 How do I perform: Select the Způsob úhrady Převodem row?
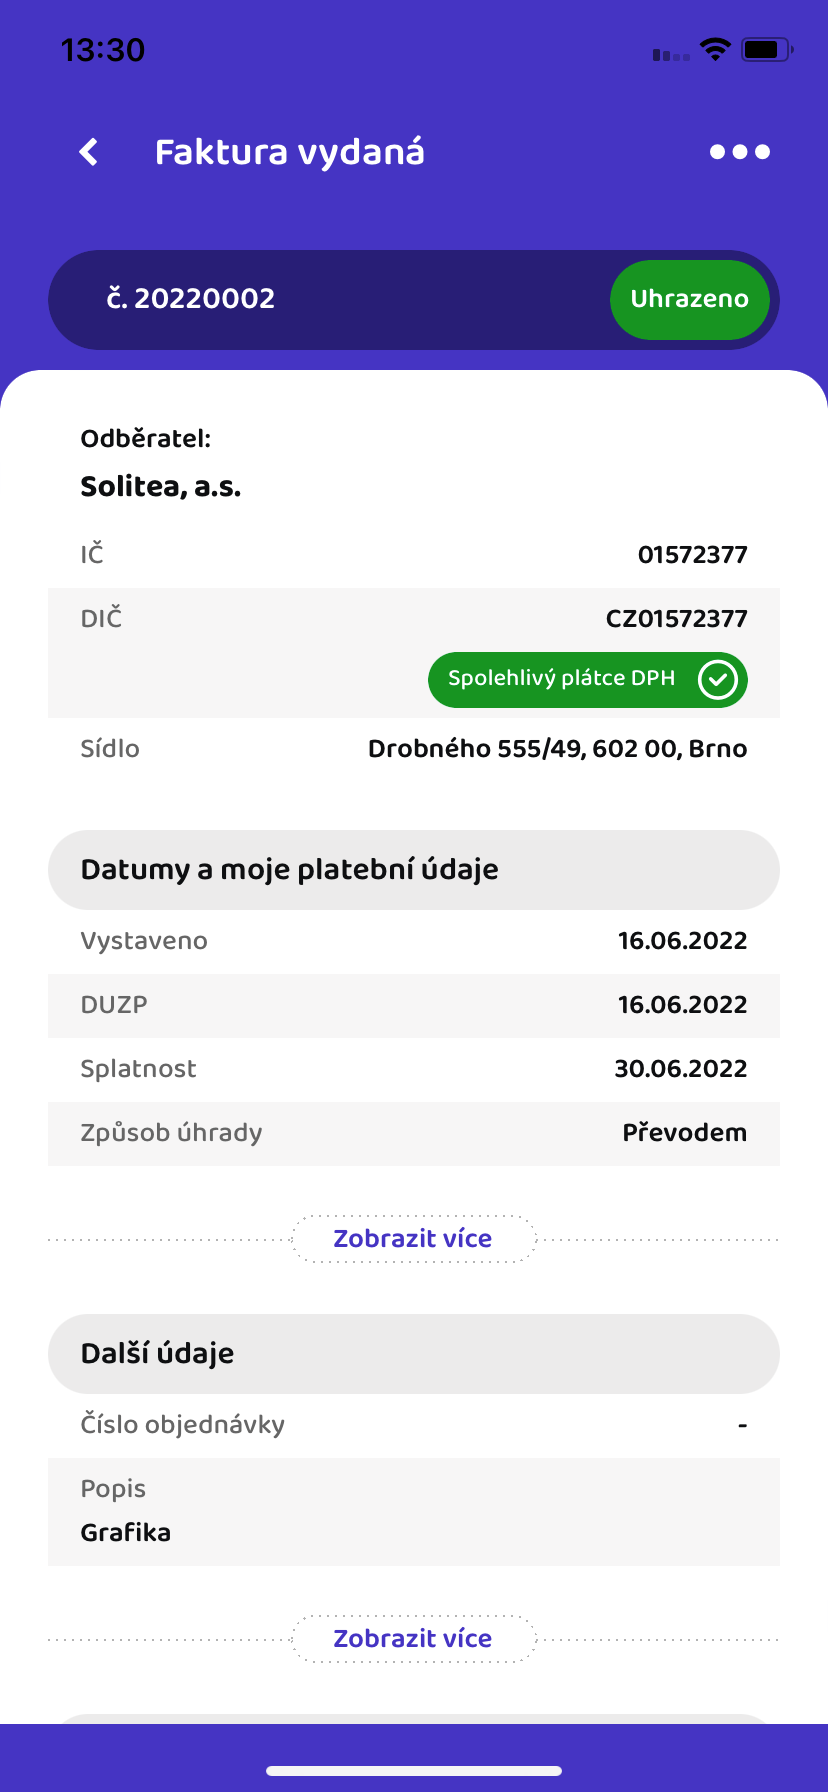click(x=414, y=1134)
